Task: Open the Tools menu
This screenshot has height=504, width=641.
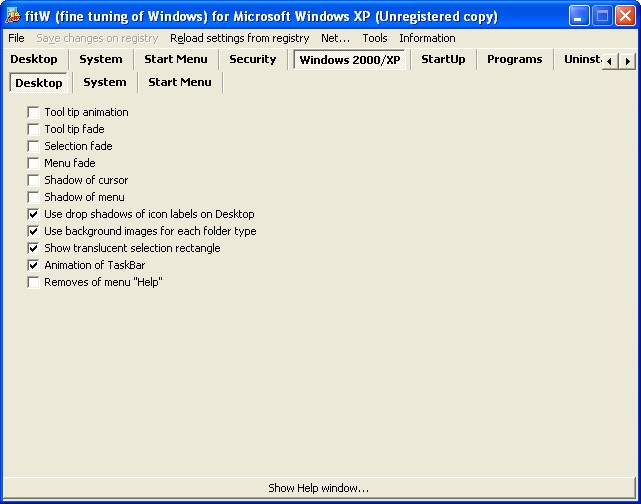Action: tap(375, 38)
